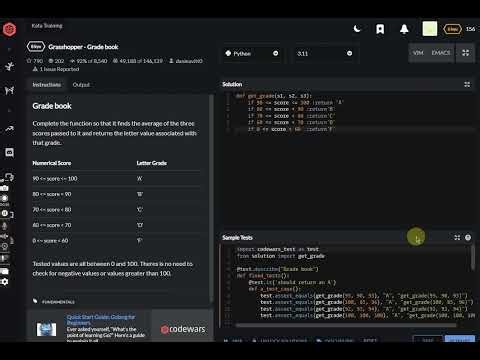Enable EMACS editor mode
The height and width of the screenshot is (360, 480).
tap(441, 53)
